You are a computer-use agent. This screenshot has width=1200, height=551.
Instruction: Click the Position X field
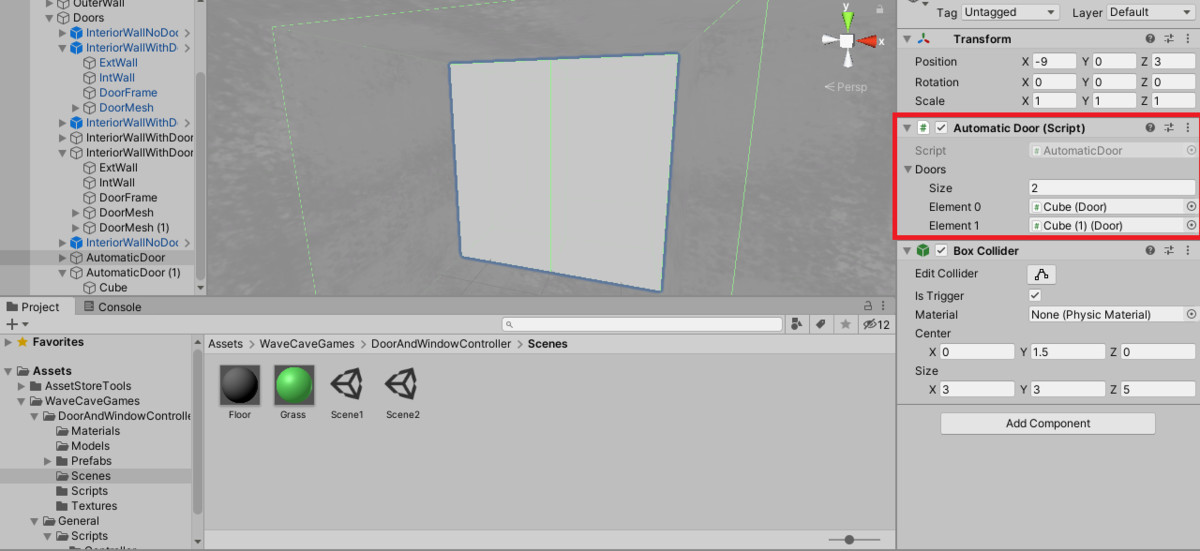coord(1054,62)
